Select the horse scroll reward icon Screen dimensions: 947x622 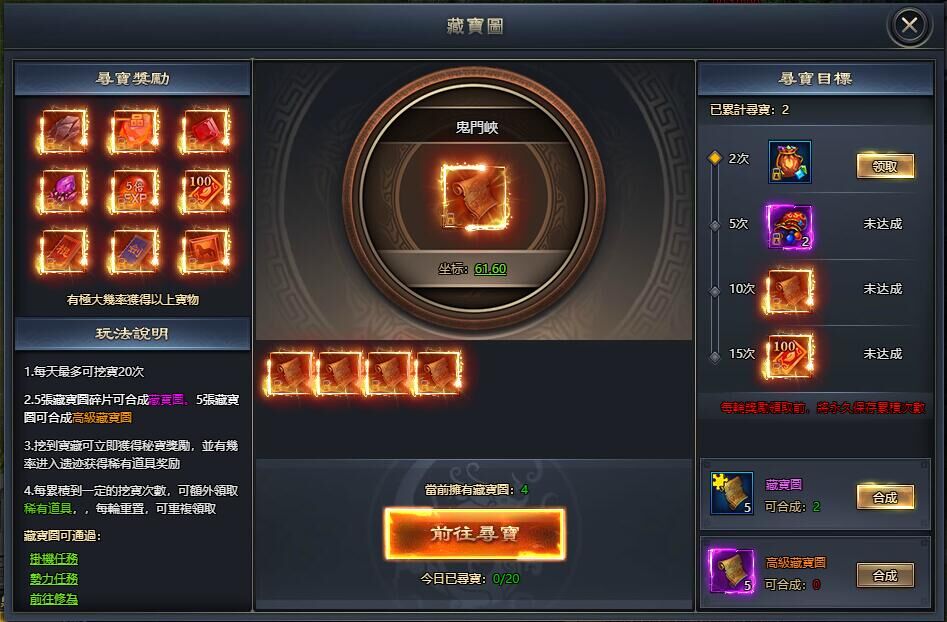[205, 251]
